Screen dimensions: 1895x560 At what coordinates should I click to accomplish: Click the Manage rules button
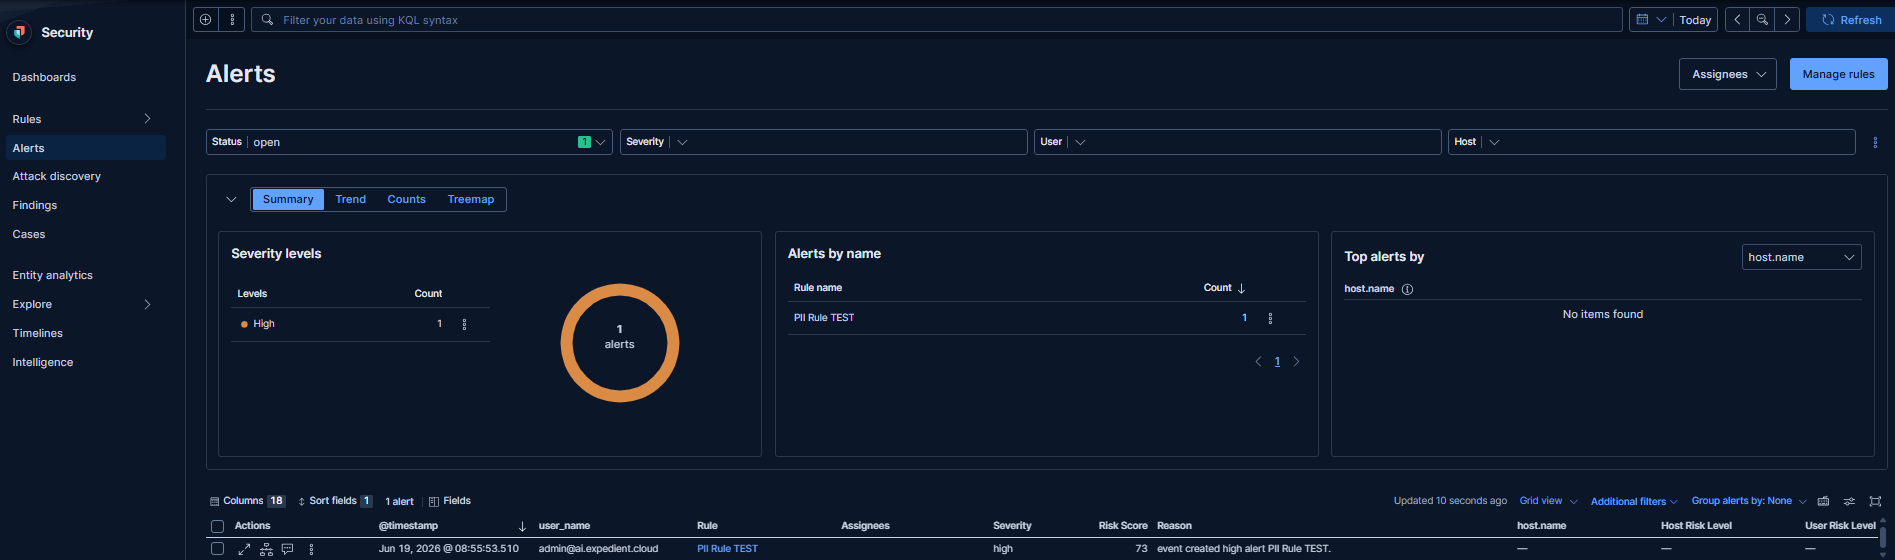[1838, 74]
